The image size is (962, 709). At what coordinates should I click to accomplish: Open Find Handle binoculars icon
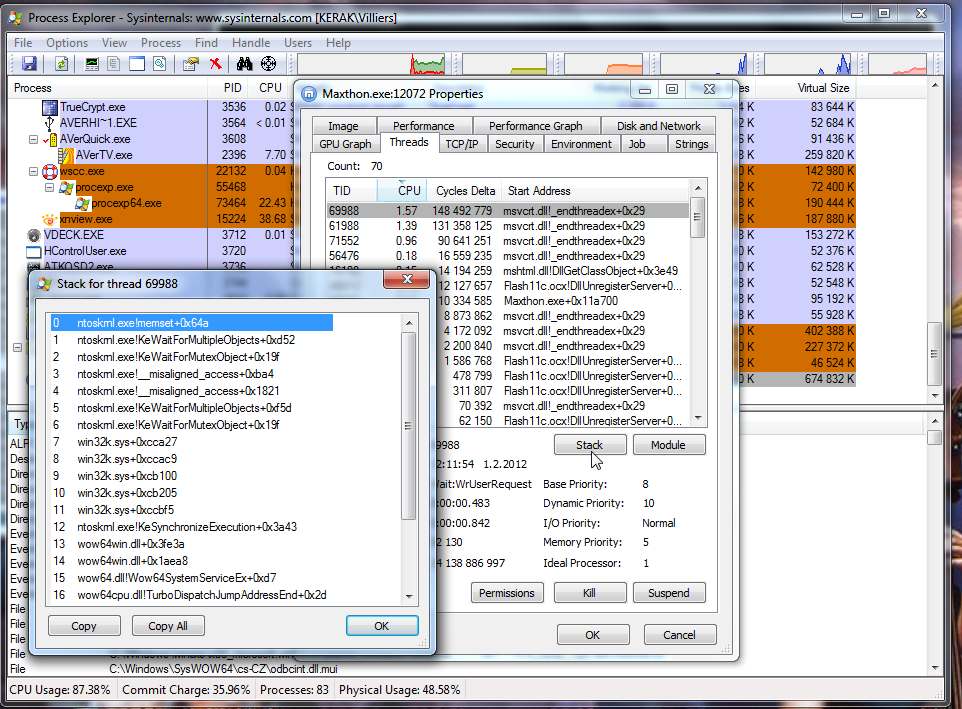[x=244, y=64]
